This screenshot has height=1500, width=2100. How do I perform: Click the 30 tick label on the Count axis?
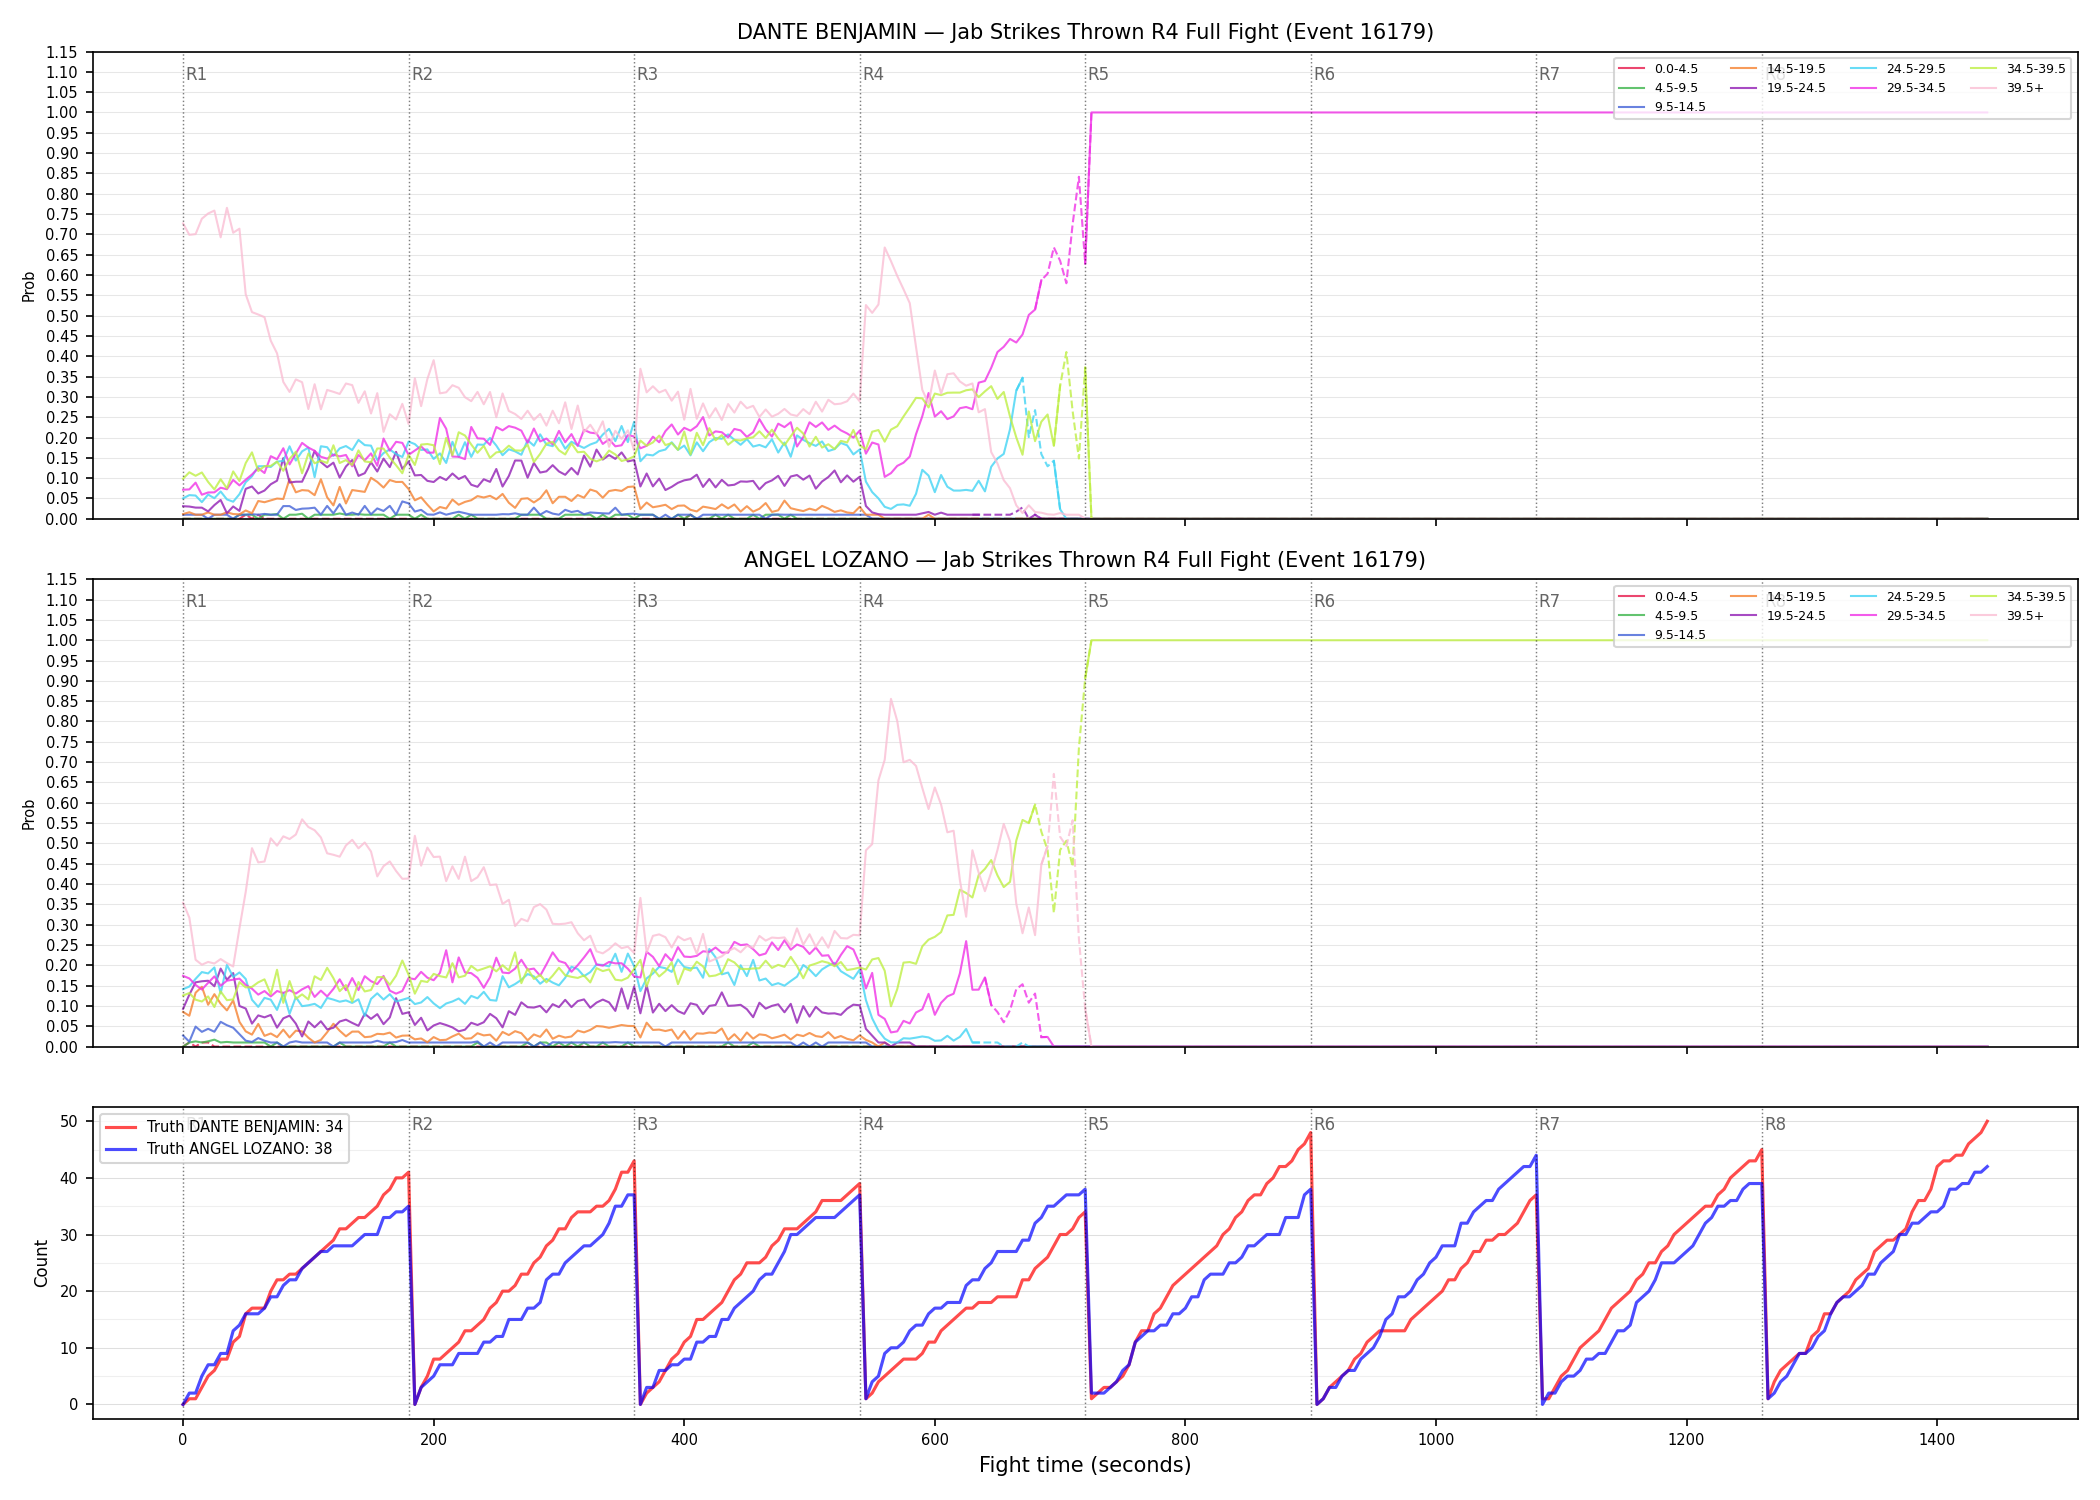[69, 1235]
